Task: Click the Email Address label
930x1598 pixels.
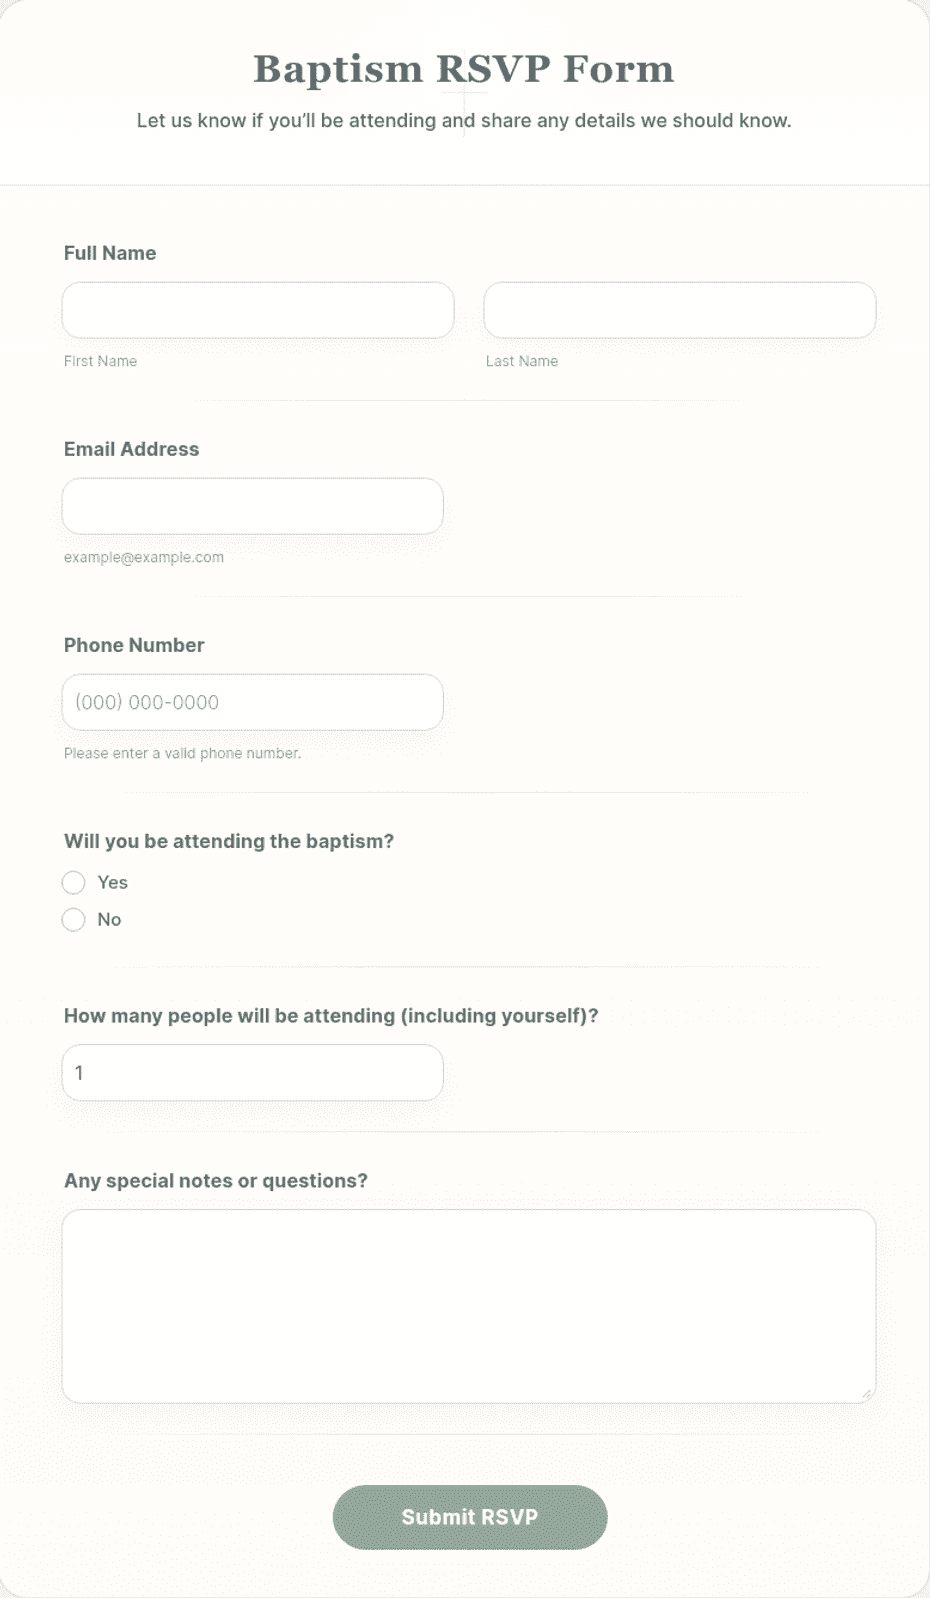Action: (x=131, y=449)
